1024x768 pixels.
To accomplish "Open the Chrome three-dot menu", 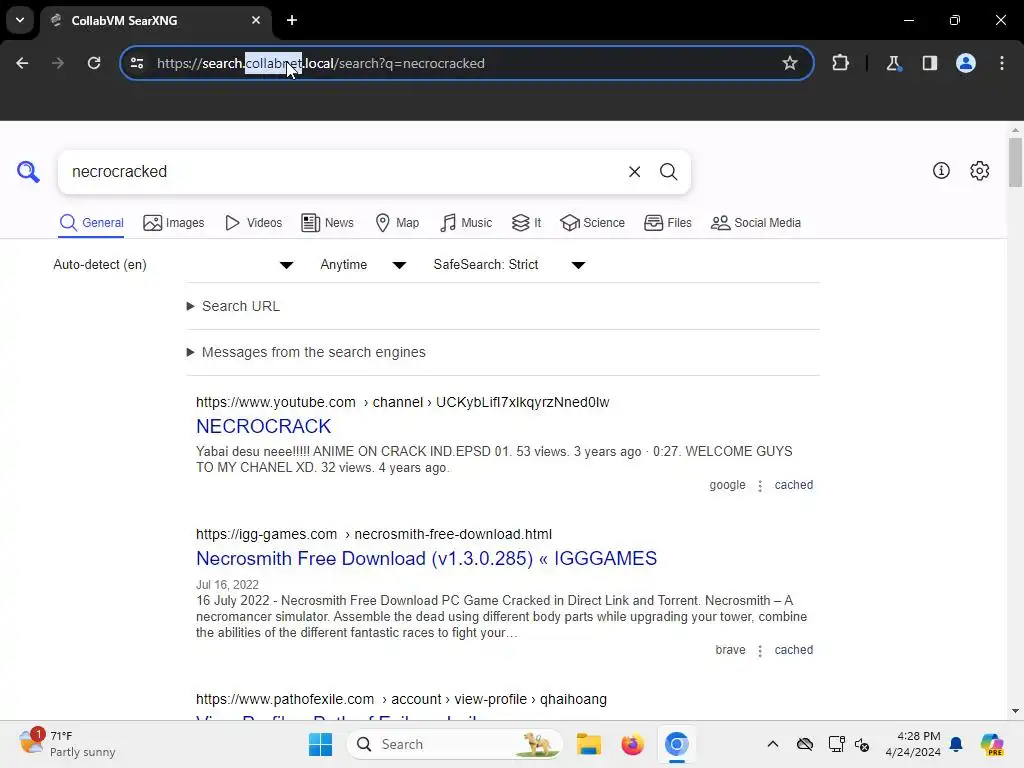I will pos(1002,63).
